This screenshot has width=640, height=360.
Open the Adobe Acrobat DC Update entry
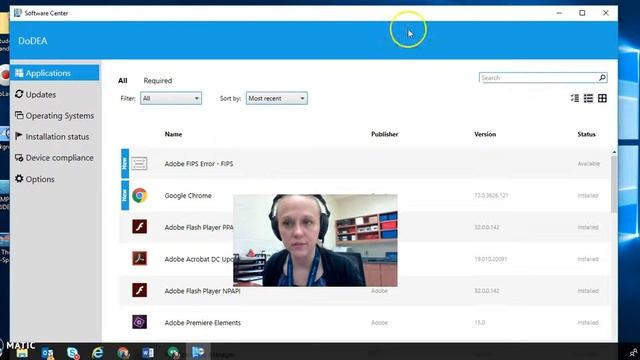199,259
